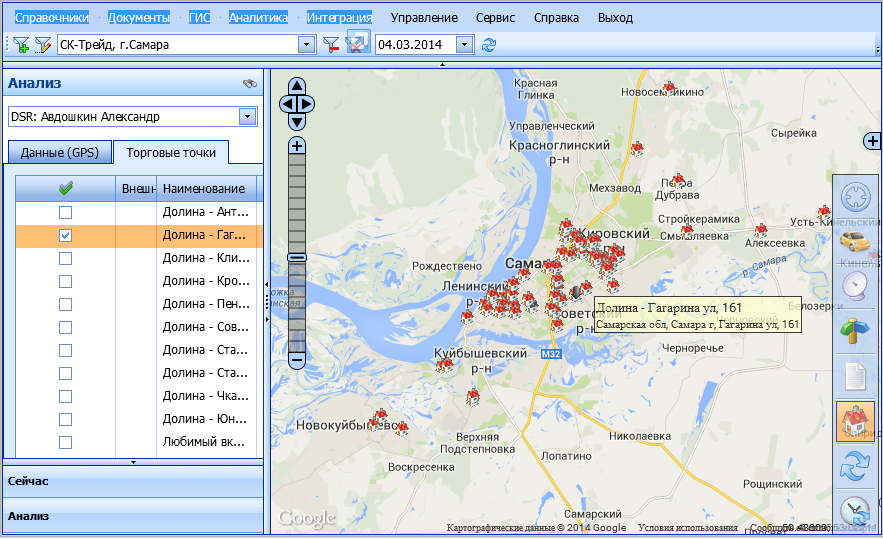
Task: Open the date picker dropdown for 04.03.2014
Action: 464,45
